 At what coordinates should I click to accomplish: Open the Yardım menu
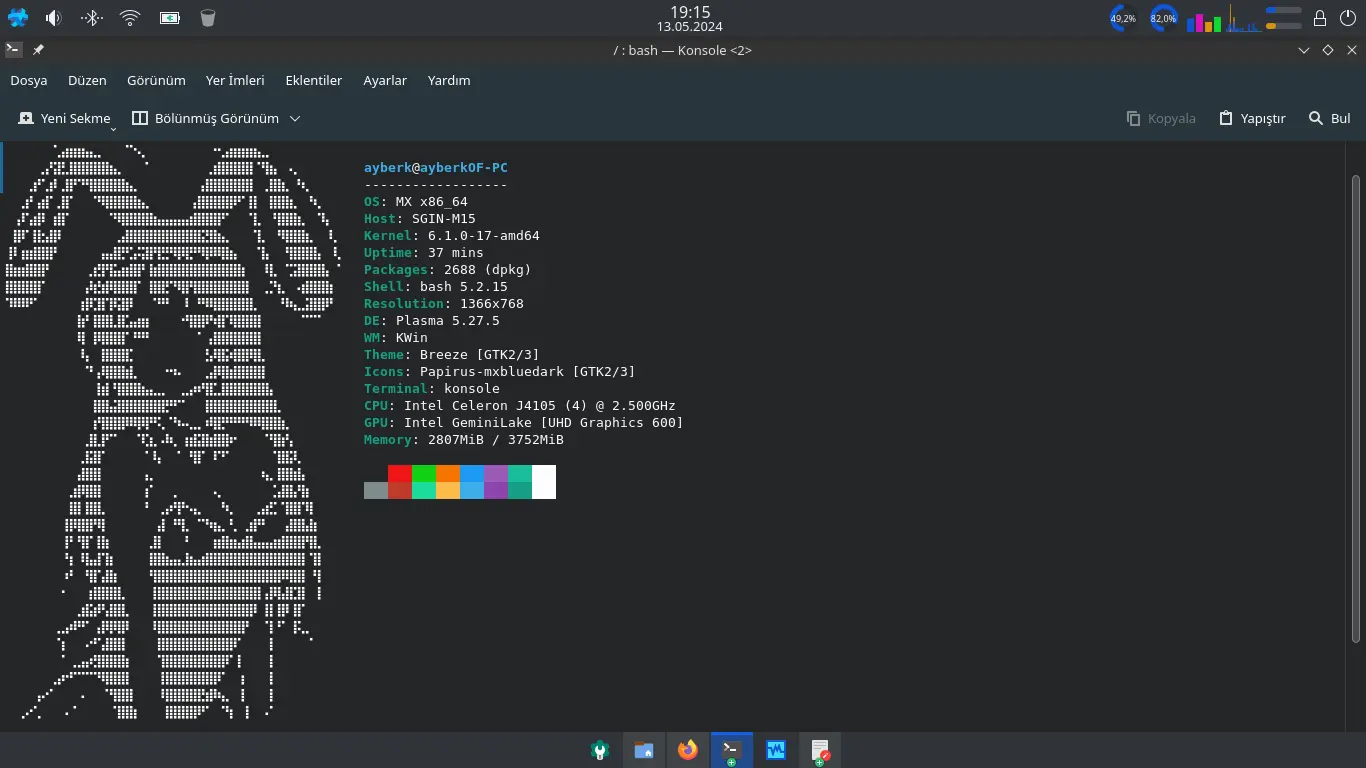449,80
